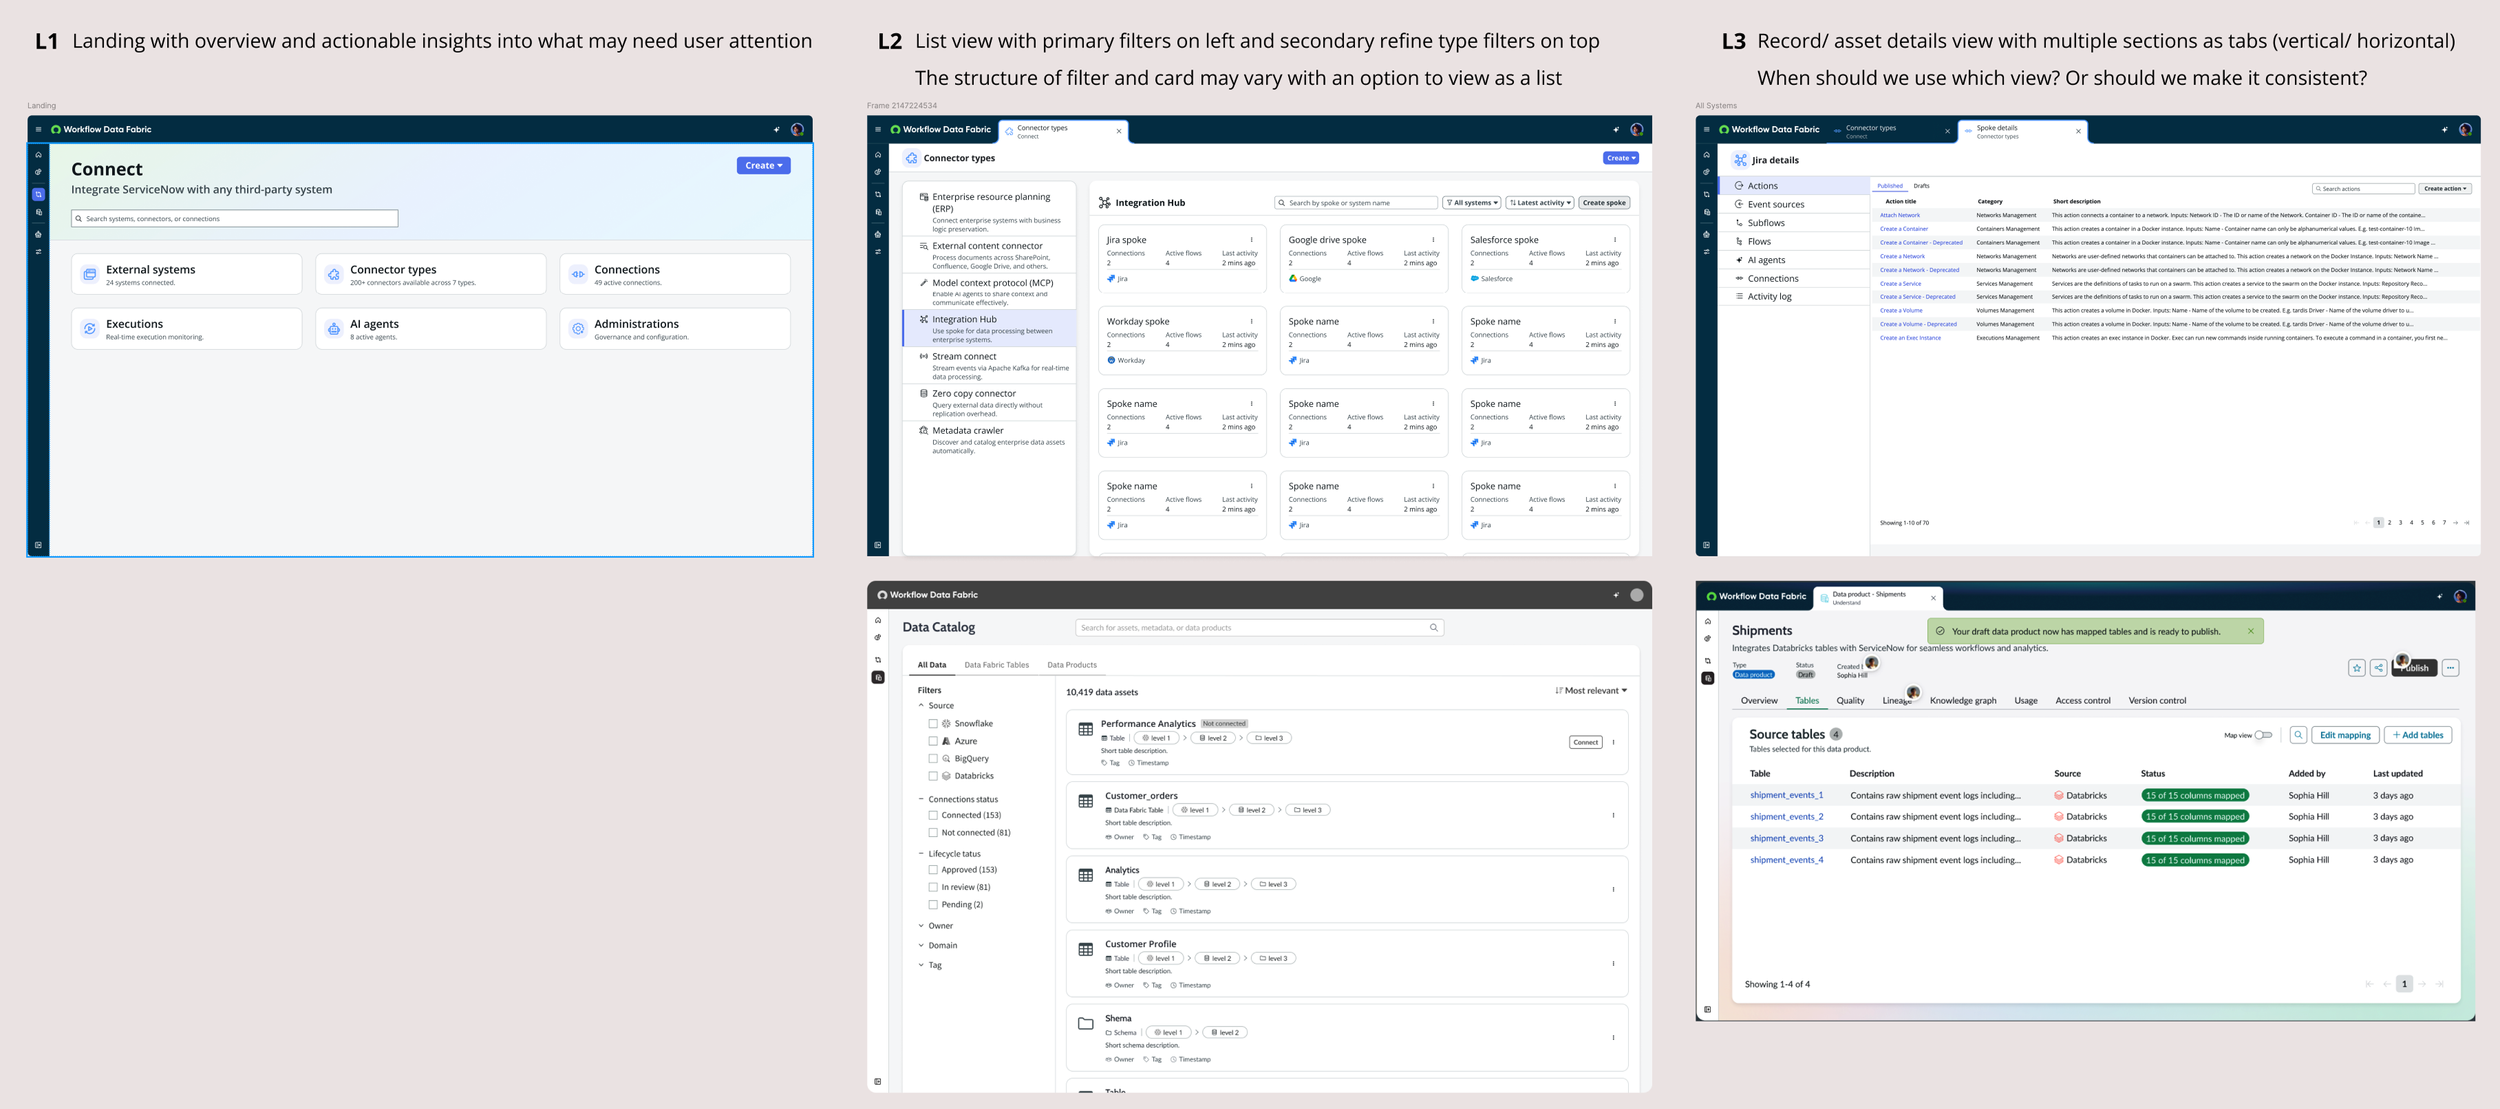
Task: Check the Databricks source filter
Action: click(933, 776)
